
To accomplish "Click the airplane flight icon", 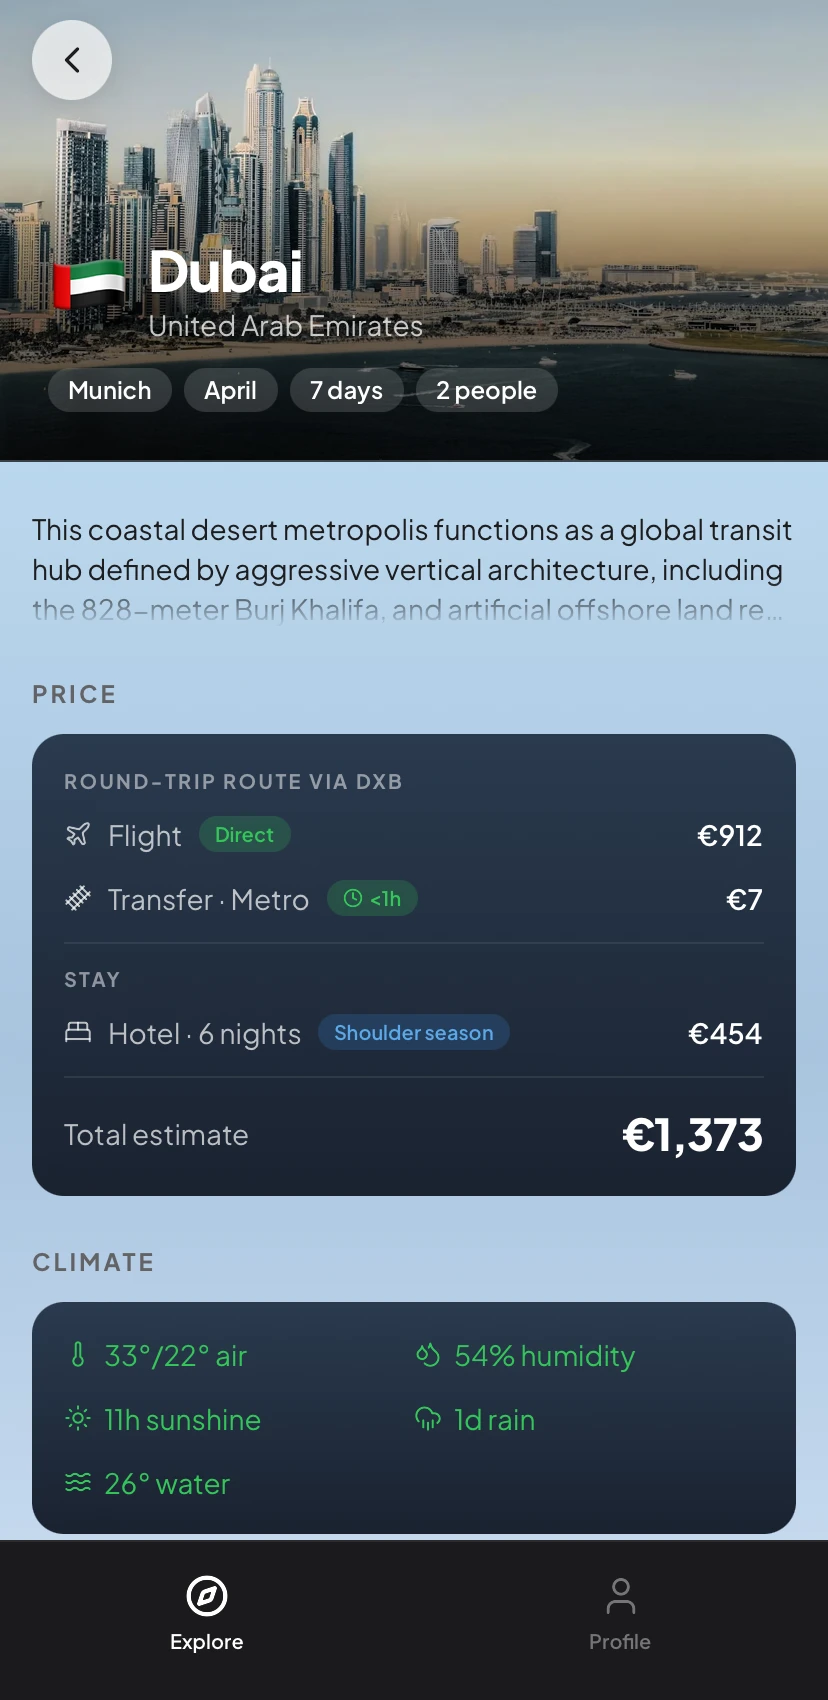I will [x=78, y=835].
